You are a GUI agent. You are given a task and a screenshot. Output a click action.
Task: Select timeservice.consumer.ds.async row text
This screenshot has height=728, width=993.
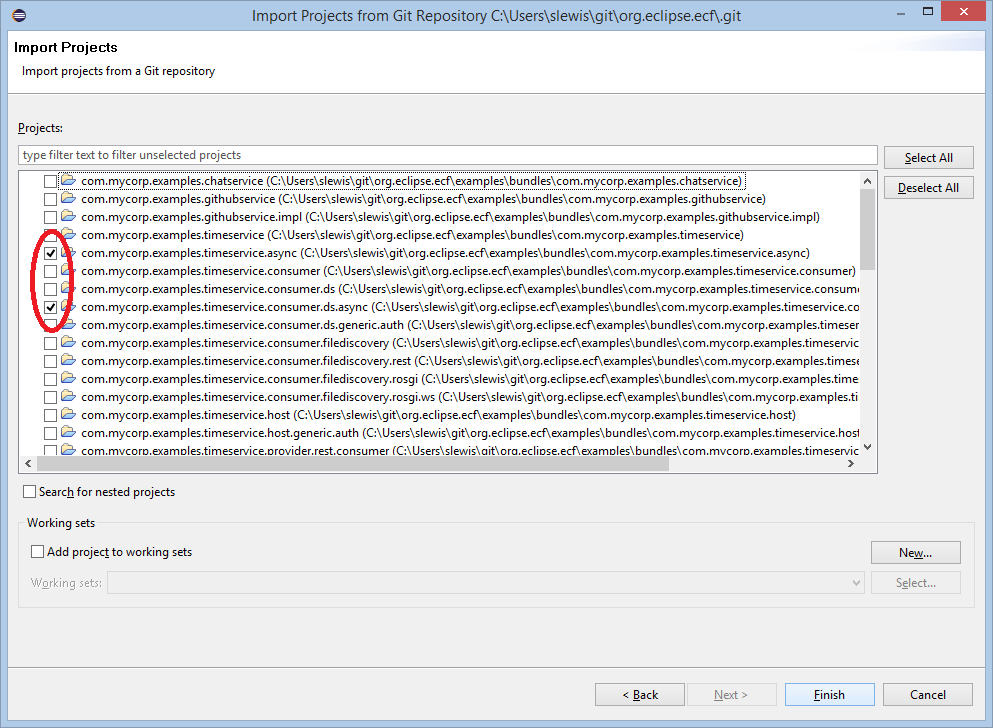(x=470, y=307)
